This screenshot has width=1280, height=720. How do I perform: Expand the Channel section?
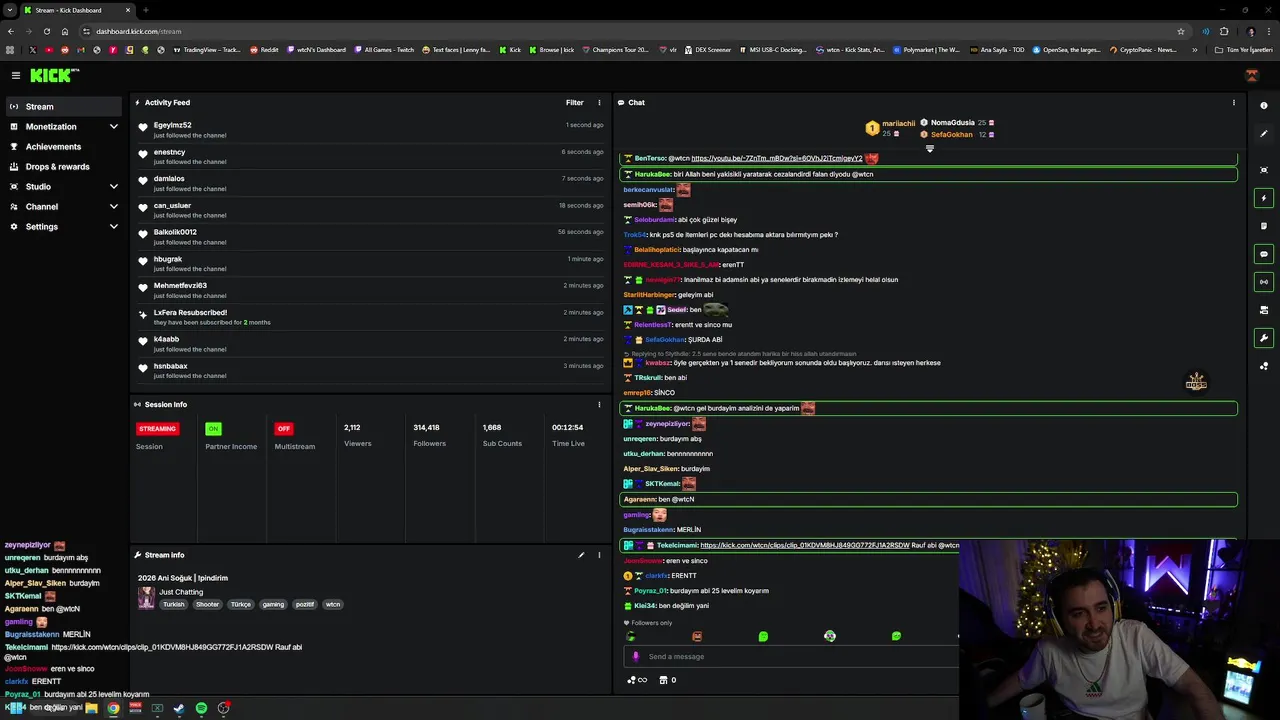[62, 207]
